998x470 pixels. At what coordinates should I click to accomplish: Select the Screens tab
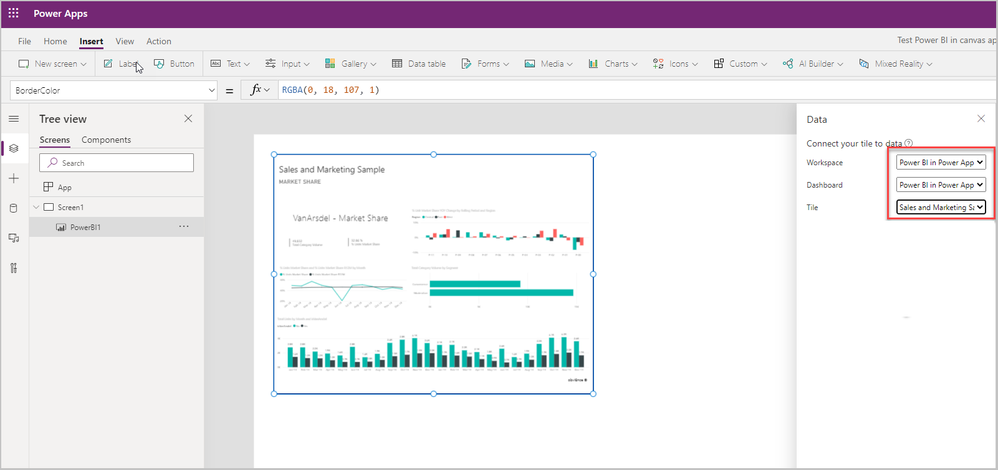coord(55,140)
